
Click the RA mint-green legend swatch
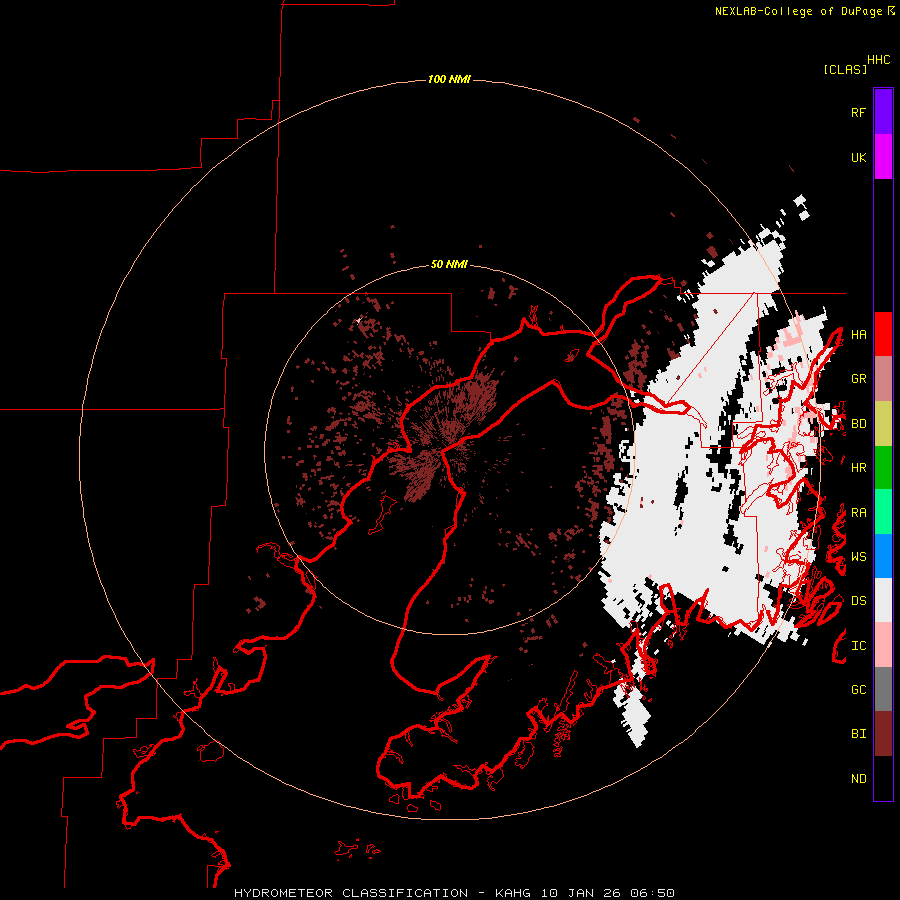[883, 512]
